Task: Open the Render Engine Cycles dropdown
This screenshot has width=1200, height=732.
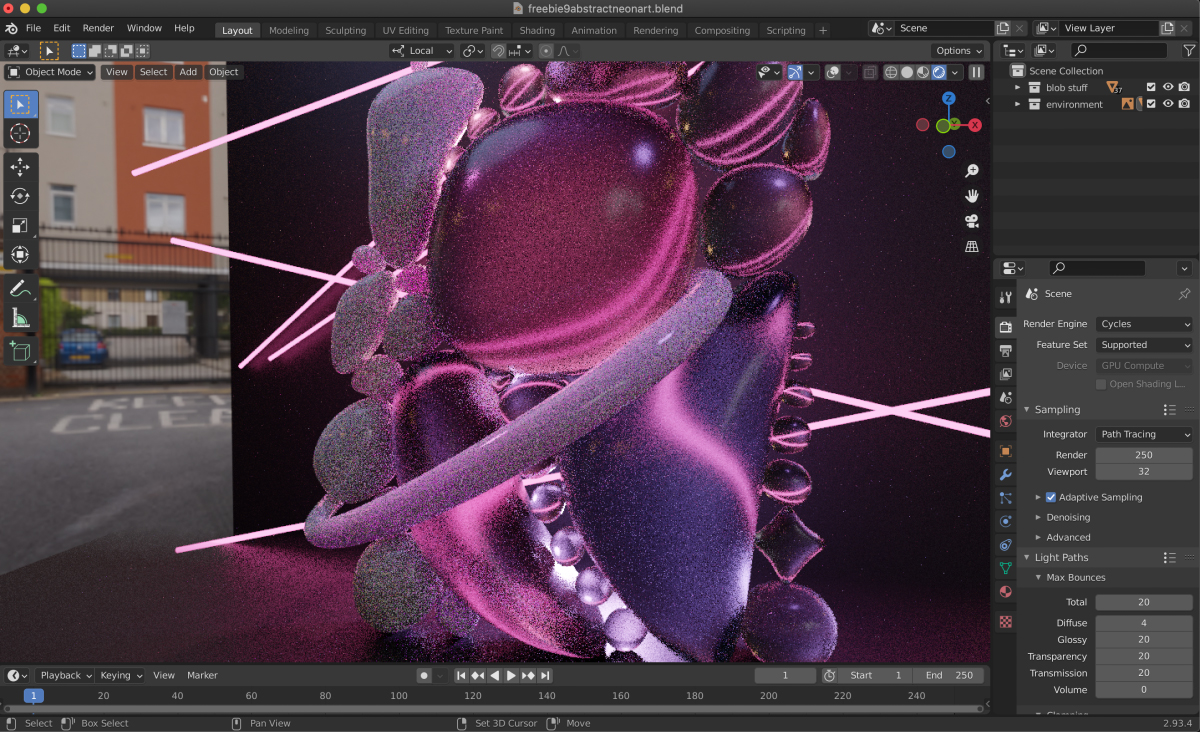Action: pos(1145,324)
